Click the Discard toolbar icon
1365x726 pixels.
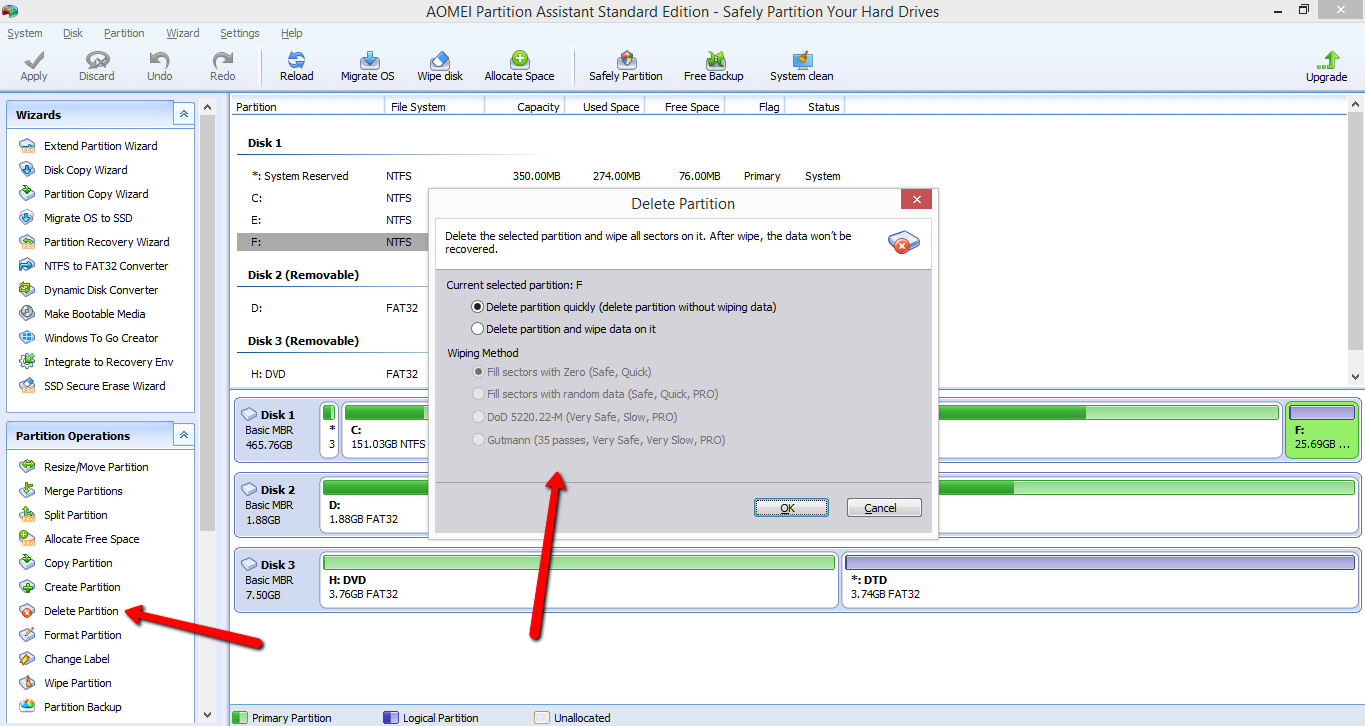pyautogui.click(x=97, y=66)
